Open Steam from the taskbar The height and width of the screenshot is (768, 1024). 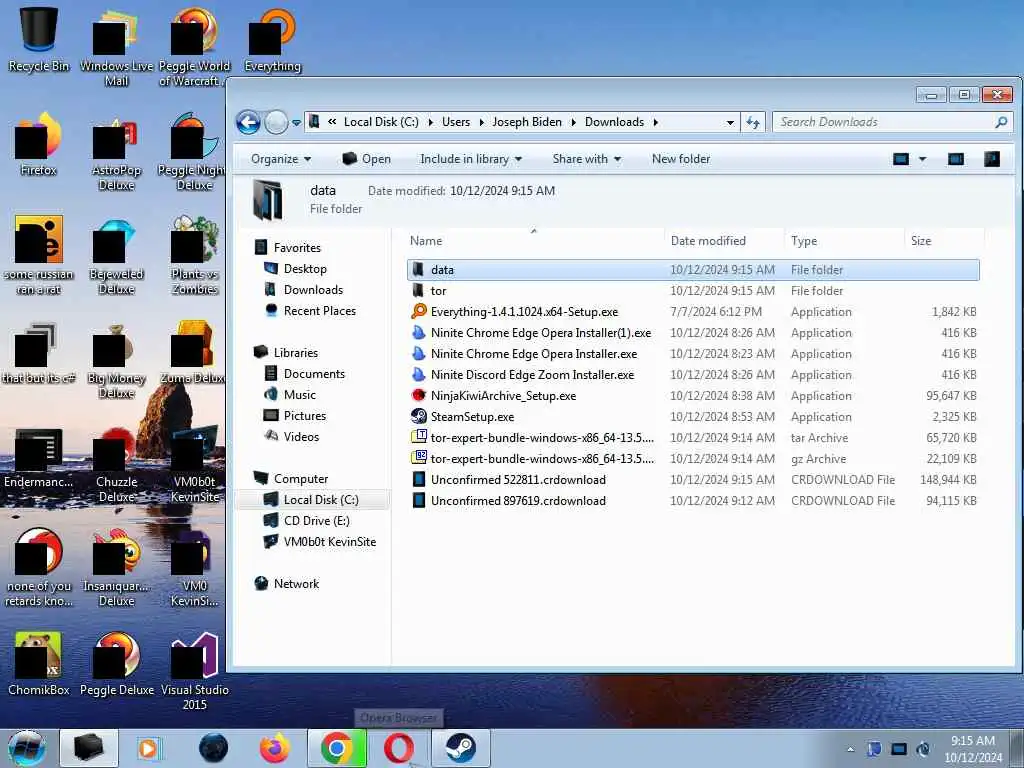460,748
